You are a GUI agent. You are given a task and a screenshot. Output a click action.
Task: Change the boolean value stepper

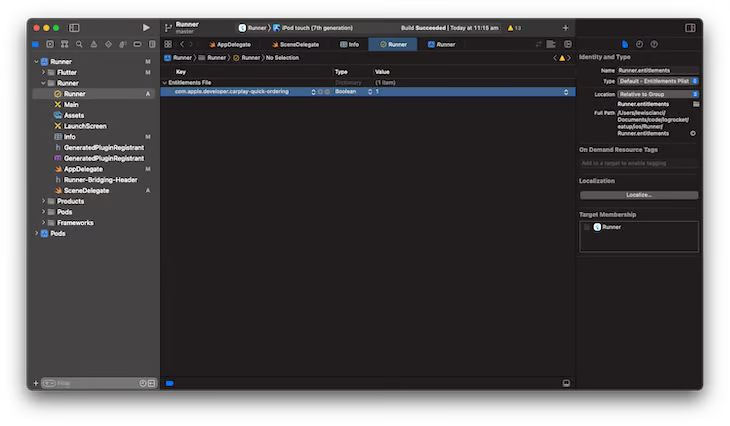click(566, 92)
